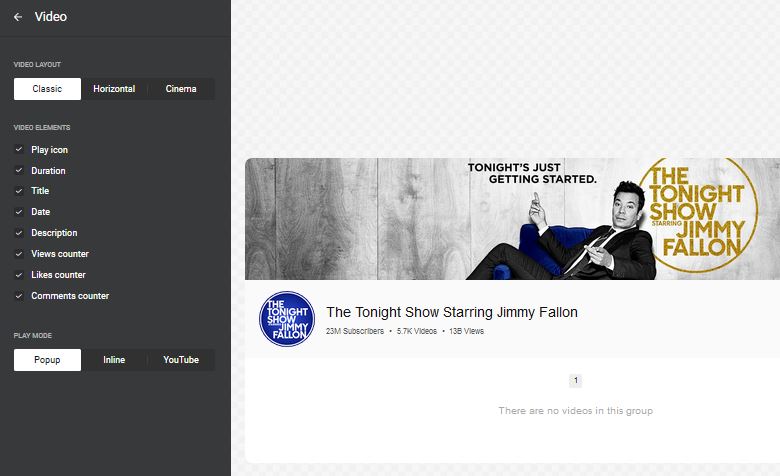The width and height of the screenshot is (780, 476).
Task: Click the Video panel heading
Action: coord(51,16)
